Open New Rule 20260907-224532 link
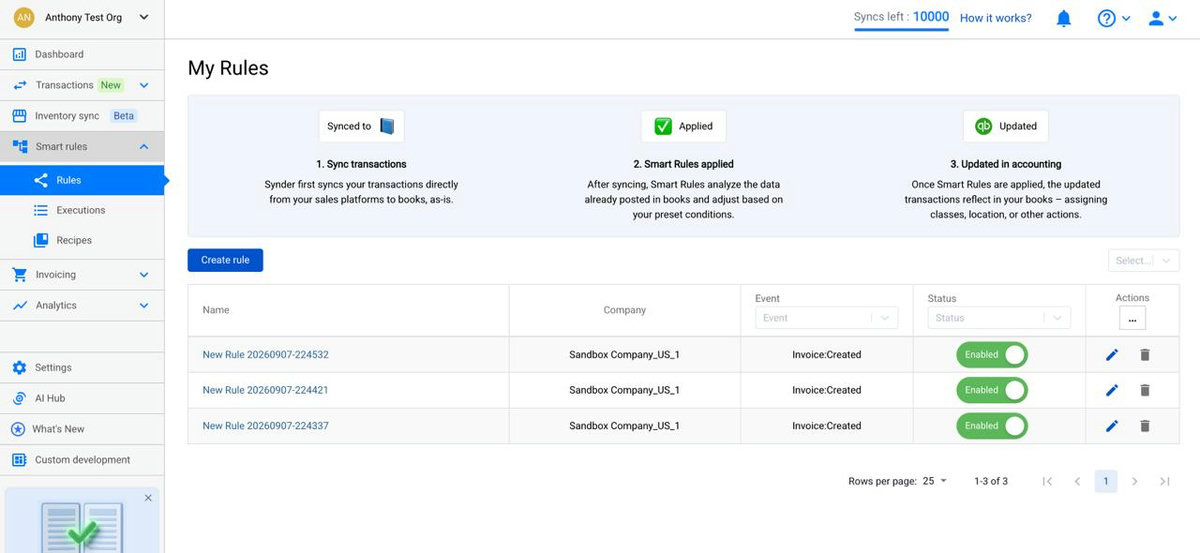 266,355
